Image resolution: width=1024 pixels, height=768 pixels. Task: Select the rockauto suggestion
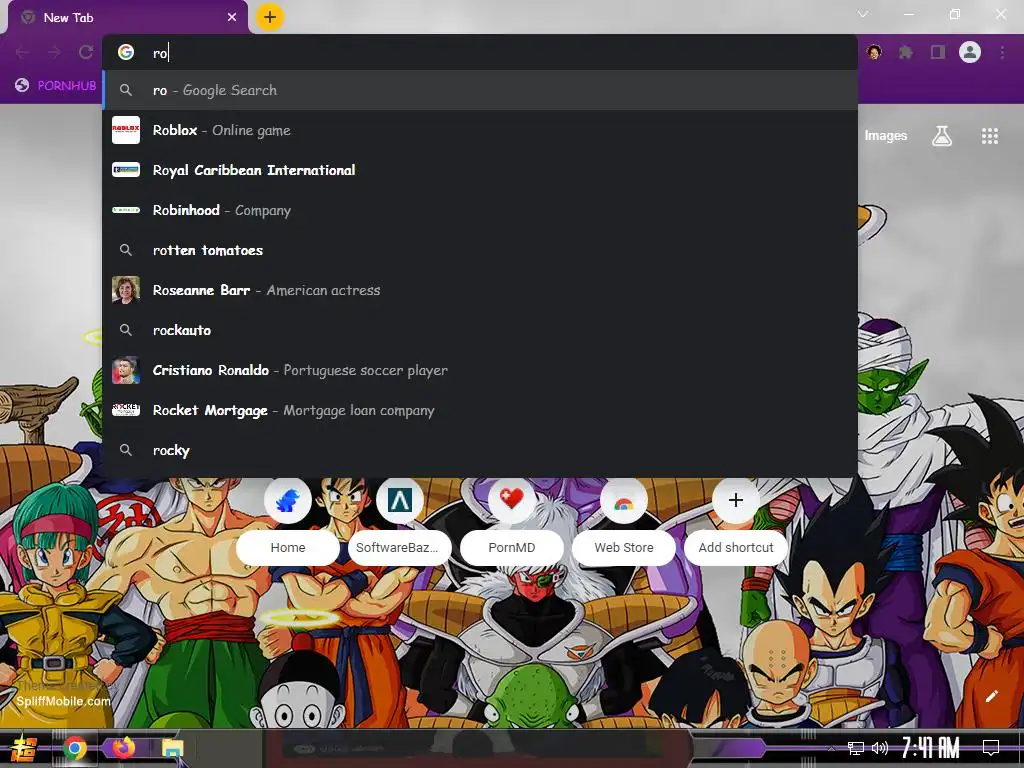(480, 330)
